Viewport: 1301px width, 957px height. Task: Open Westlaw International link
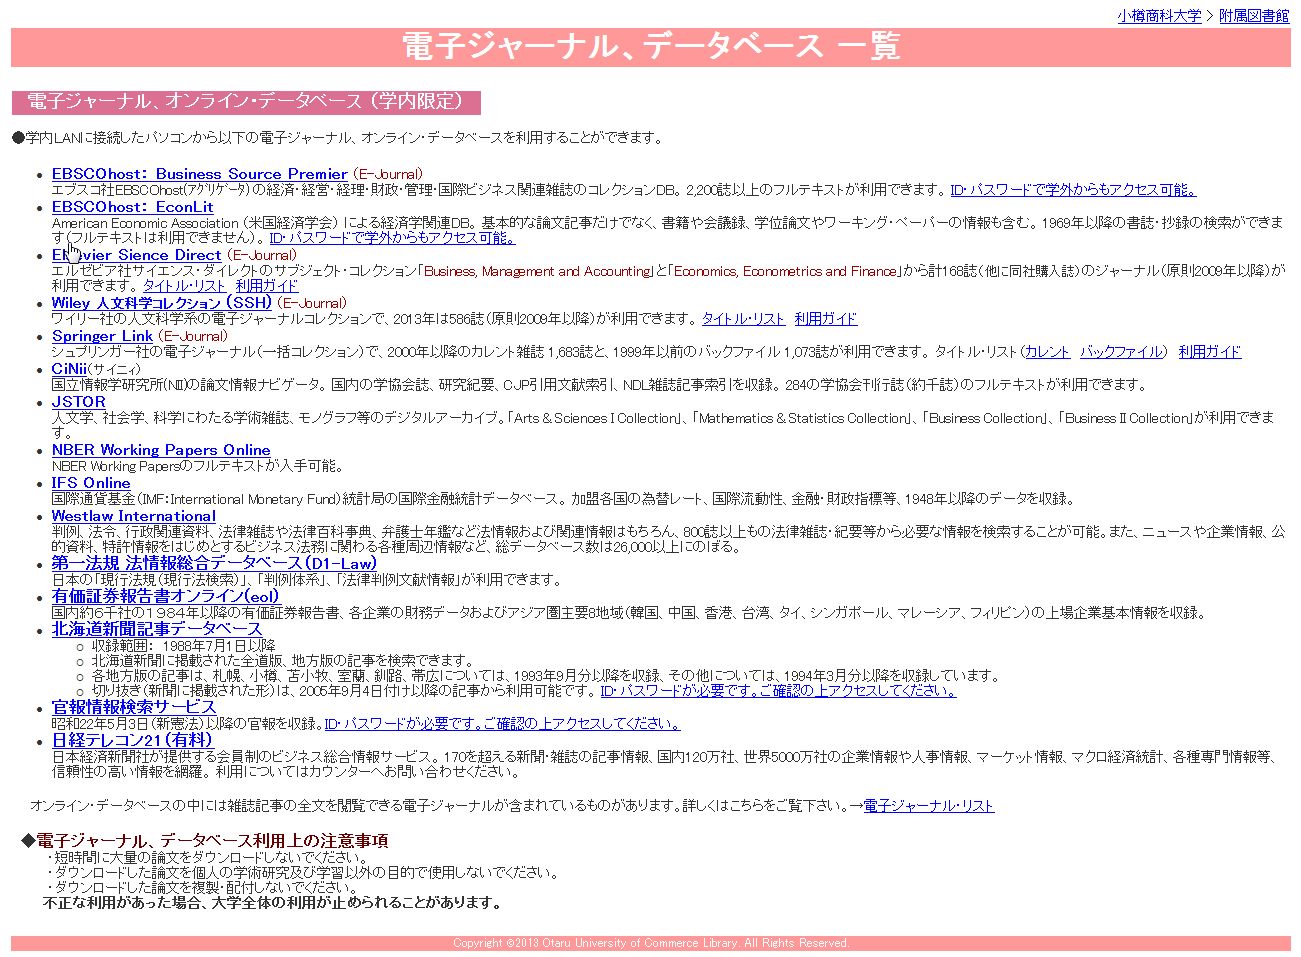coord(133,515)
